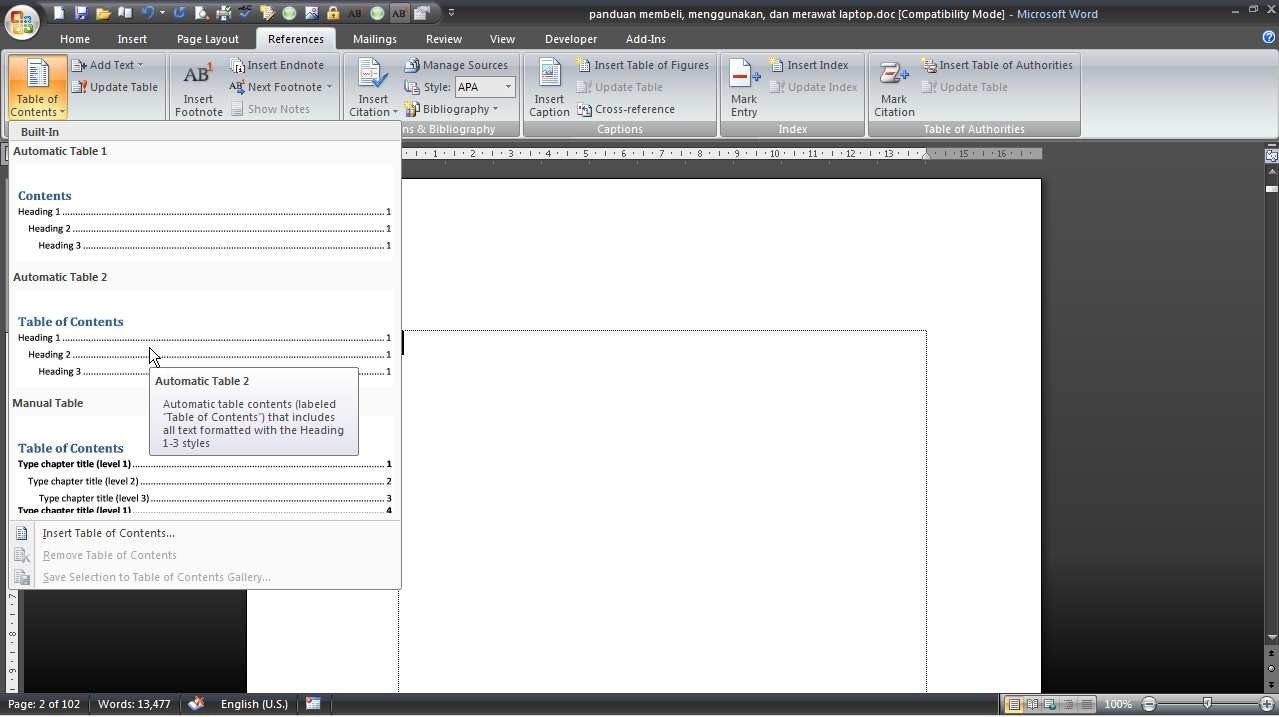The height and width of the screenshot is (717, 1279).
Task: Click the Table of Contents button
Action: click(x=37, y=89)
